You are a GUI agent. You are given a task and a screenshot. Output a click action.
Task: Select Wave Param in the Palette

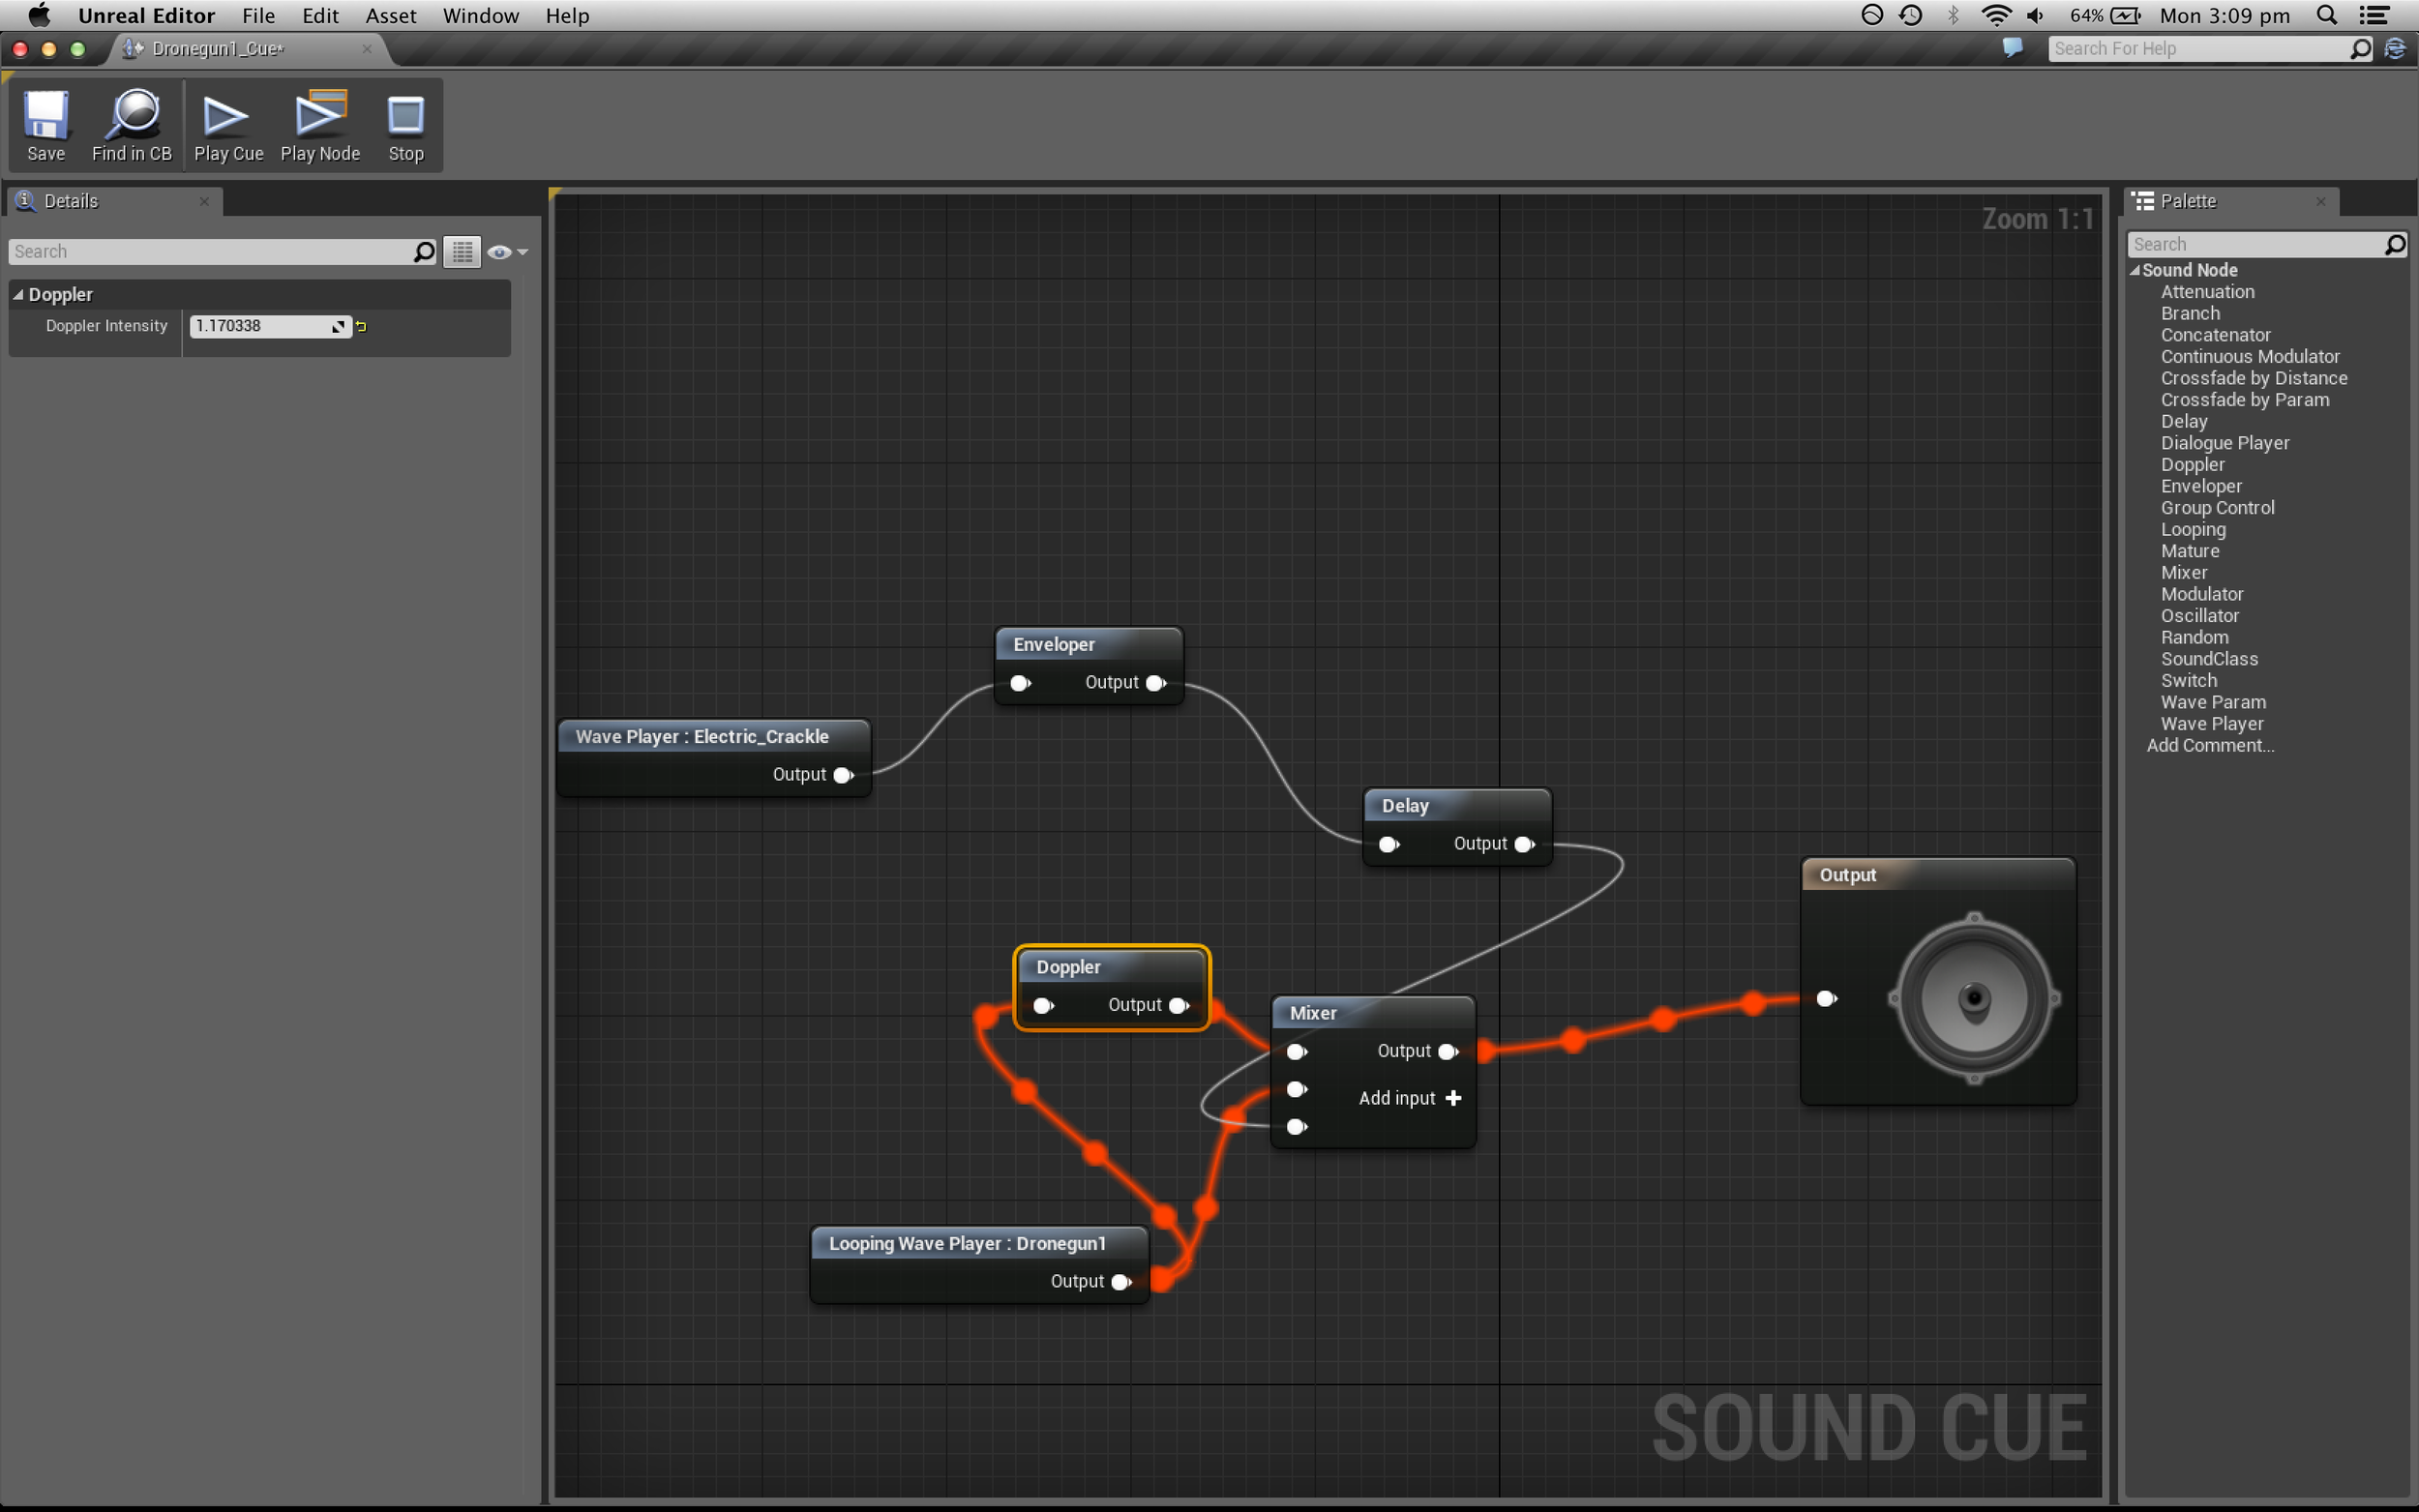coord(2213,702)
